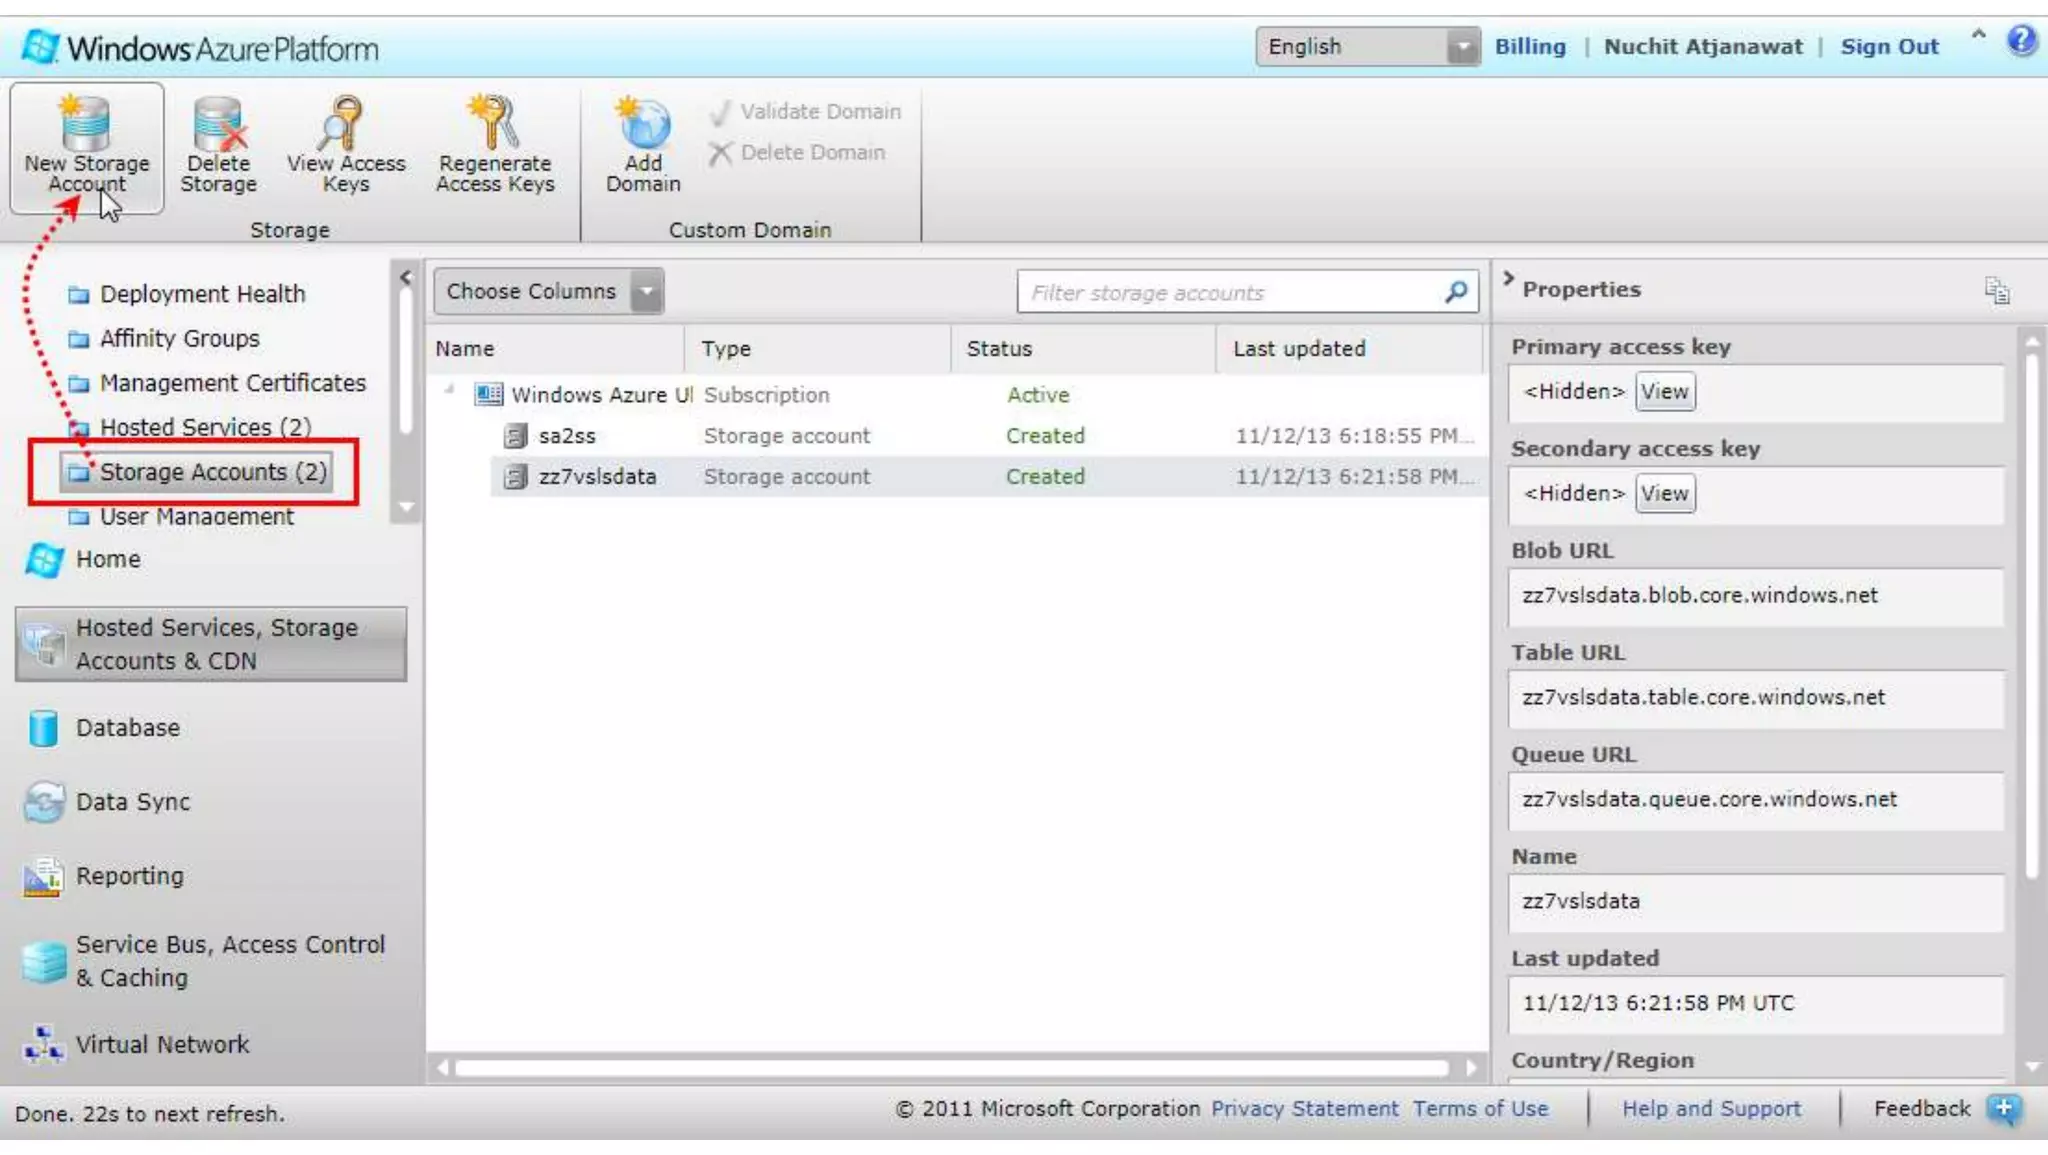Collapse the Windows Azure subscription tree row
2048x1155 pixels.
coord(450,390)
